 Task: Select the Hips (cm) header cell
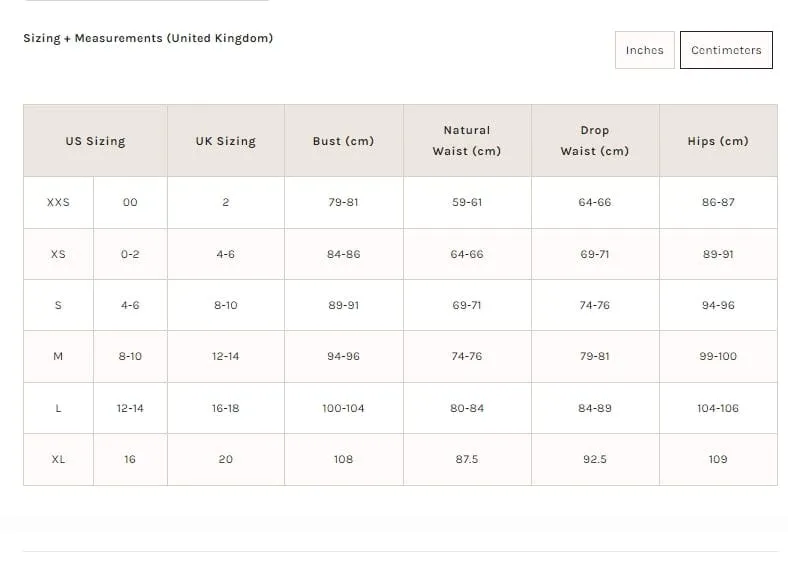[718, 141]
